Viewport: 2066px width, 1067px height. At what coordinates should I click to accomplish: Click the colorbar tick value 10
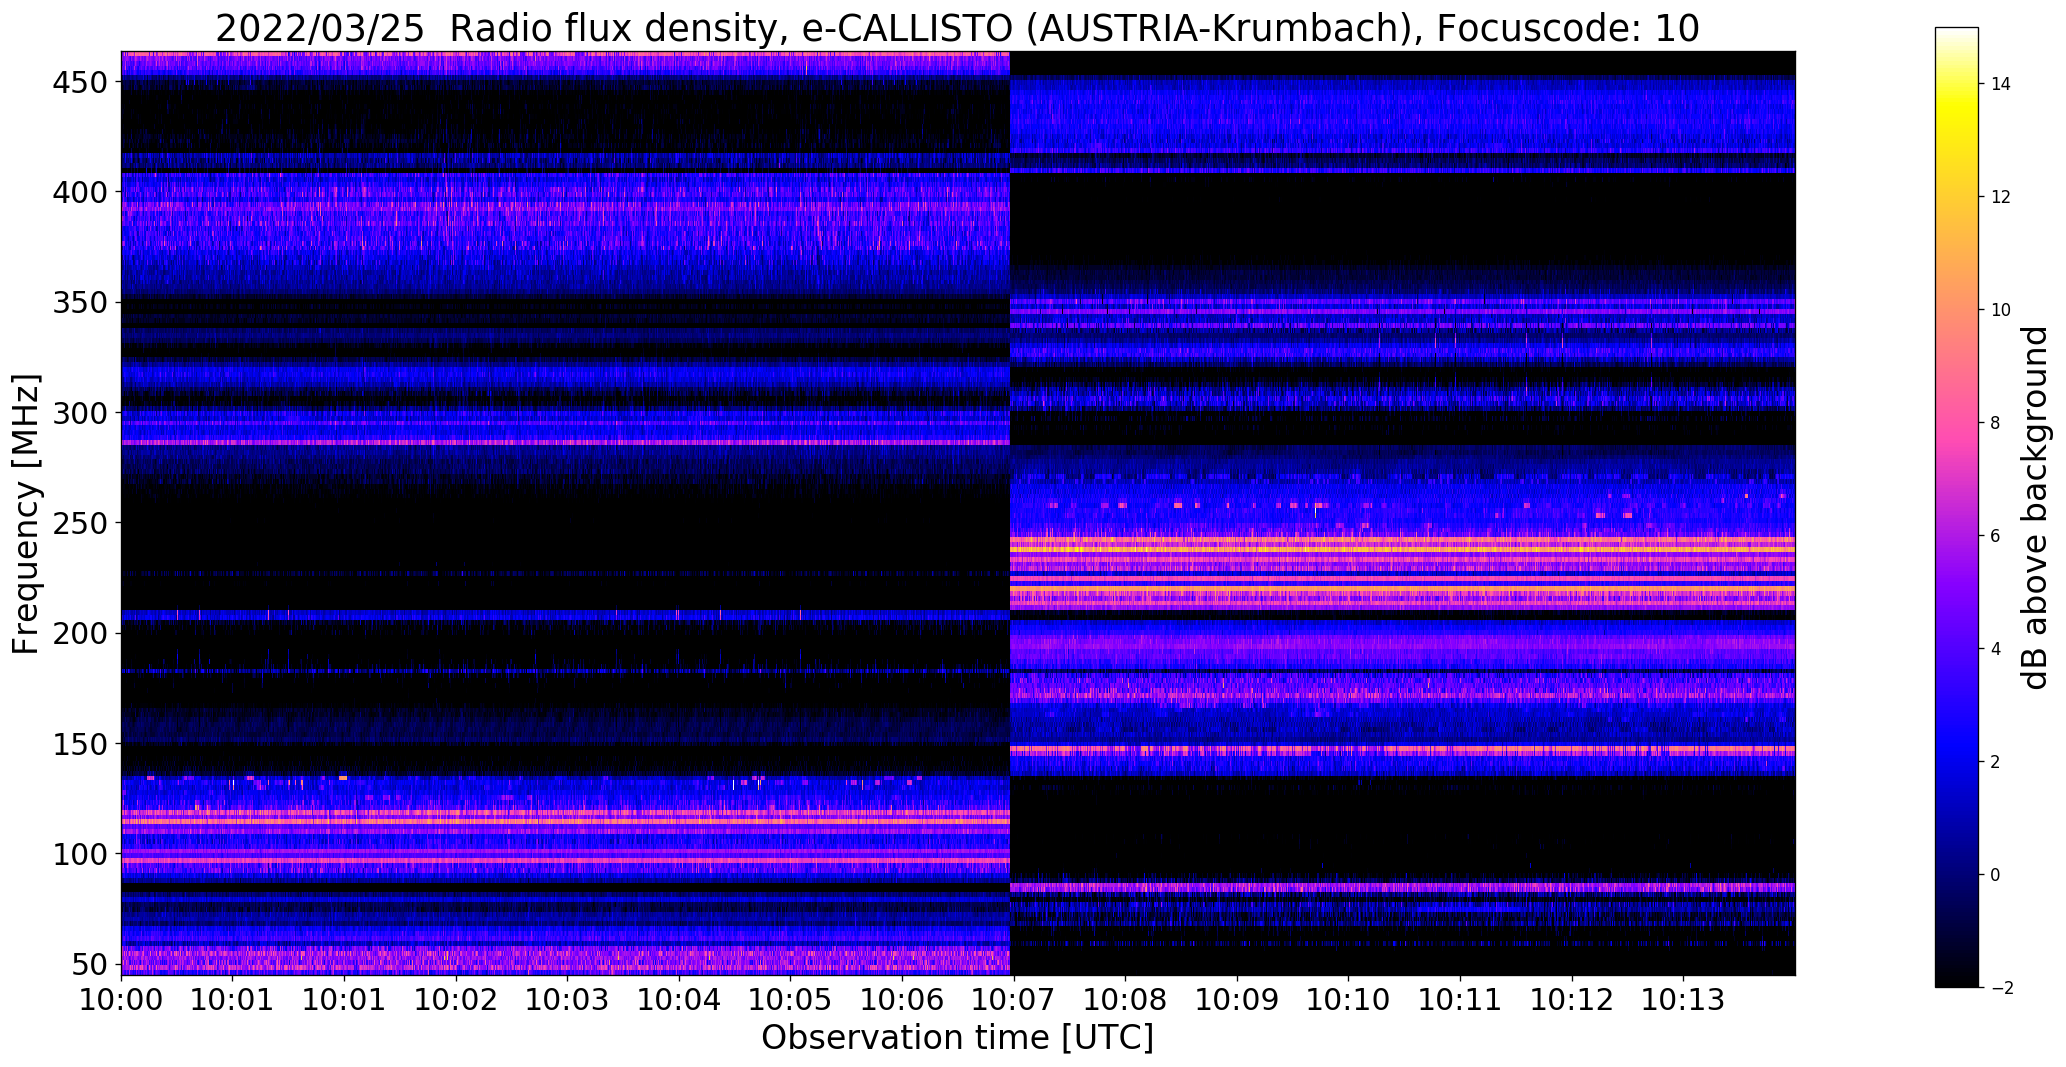2000,310
